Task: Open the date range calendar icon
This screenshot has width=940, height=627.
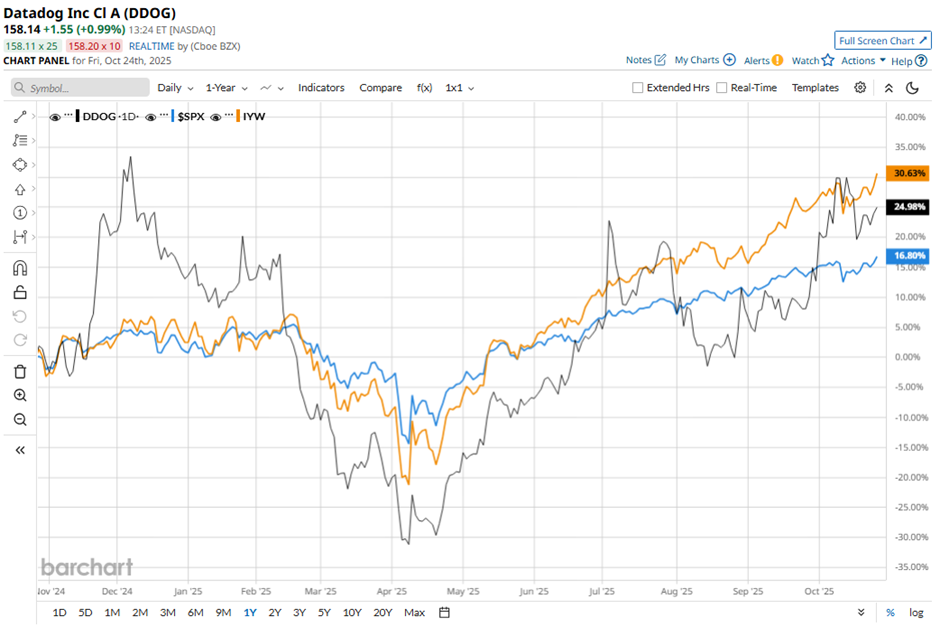Action: tap(444, 613)
